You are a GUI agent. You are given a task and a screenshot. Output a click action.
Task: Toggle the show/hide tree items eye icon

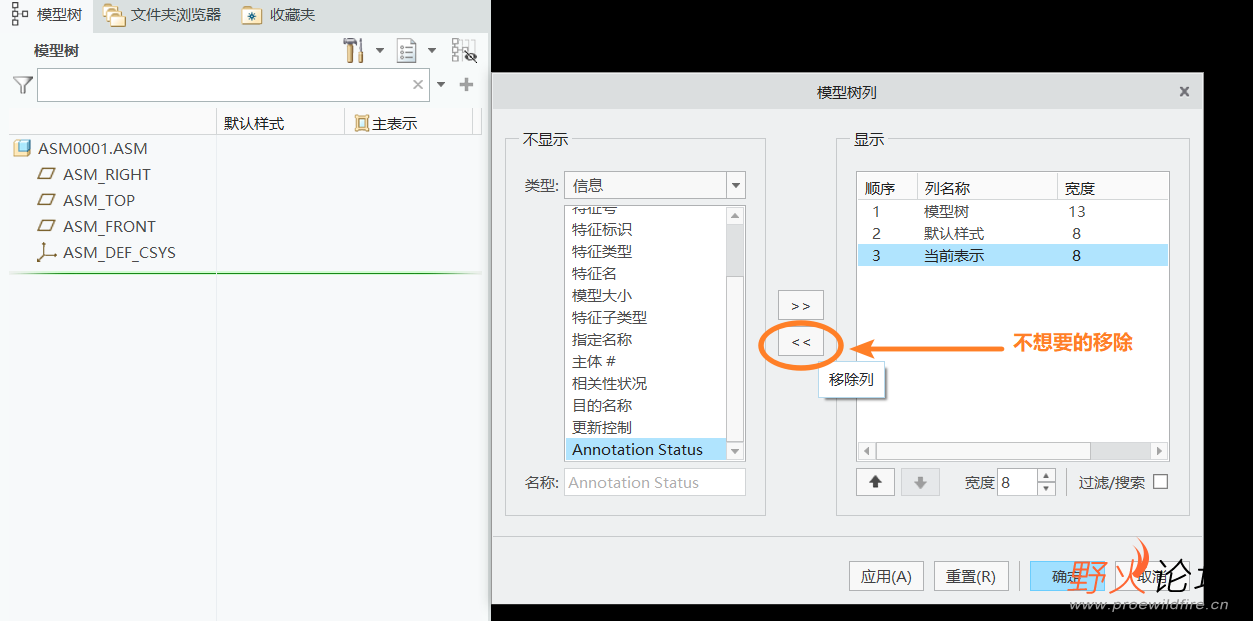click(x=464, y=51)
